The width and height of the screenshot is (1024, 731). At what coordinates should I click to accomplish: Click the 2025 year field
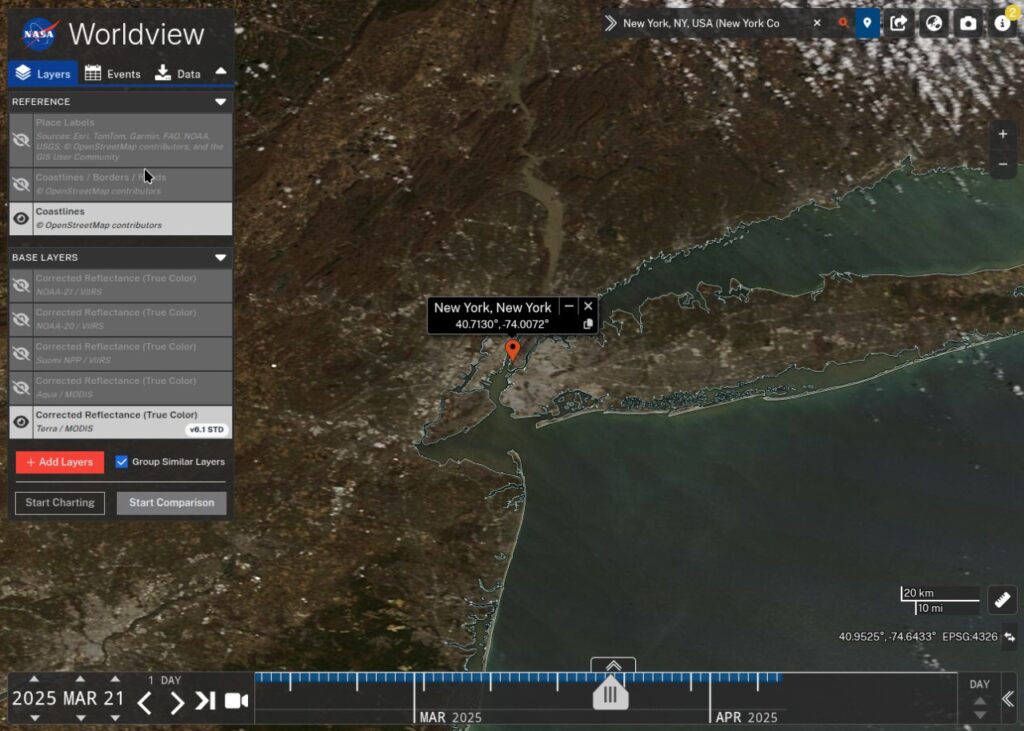pyautogui.click(x=35, y=698)
